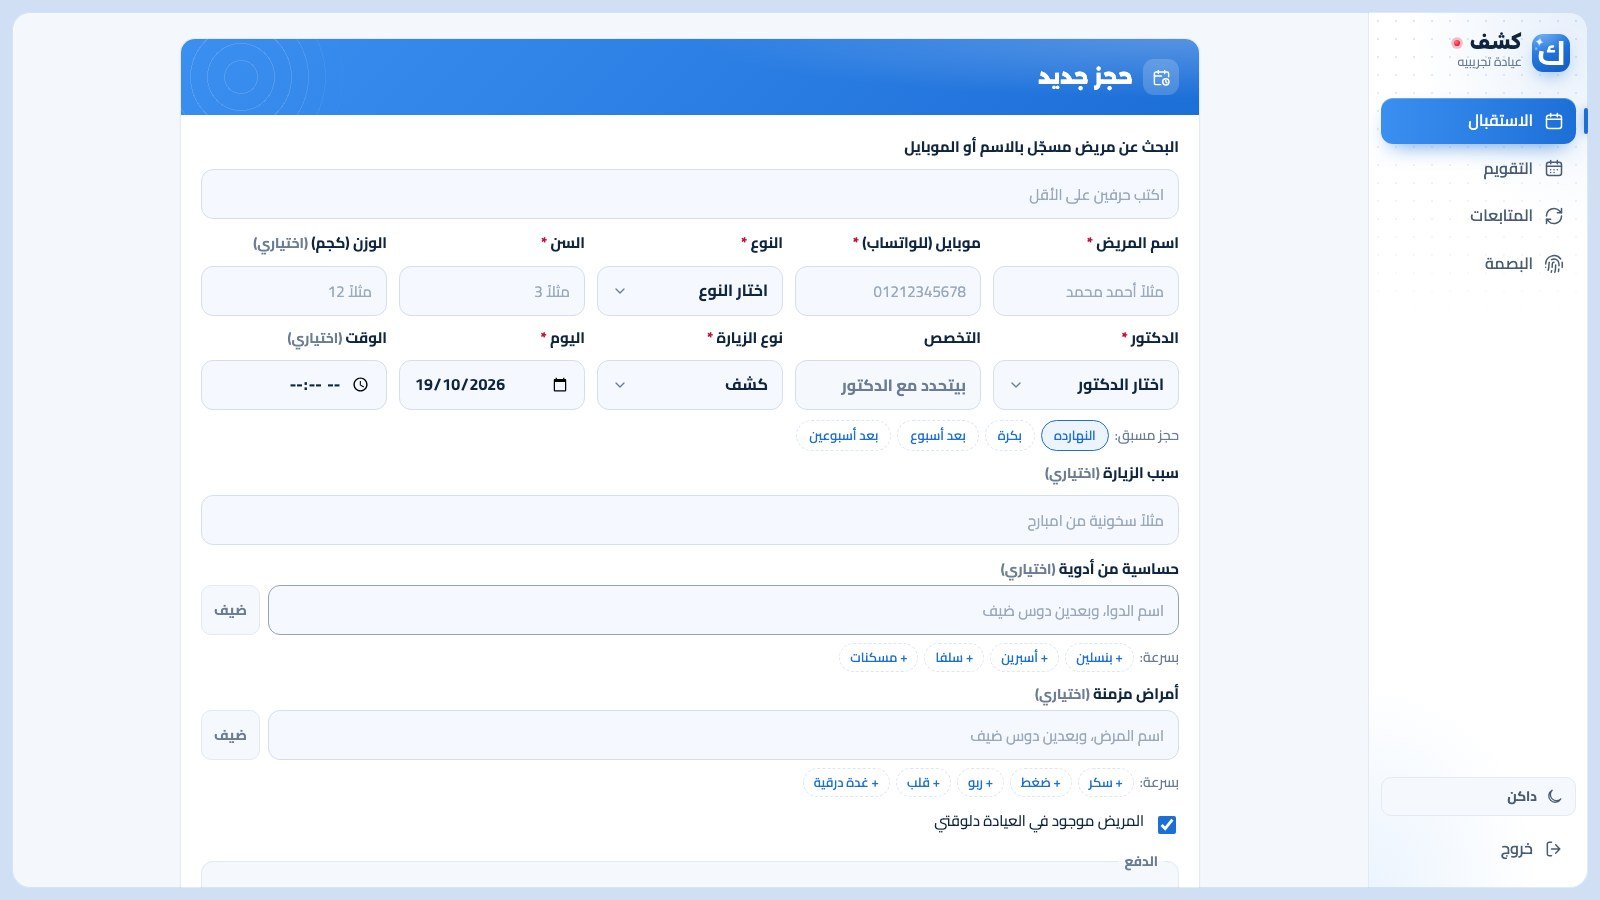Click the حجز جديد header calendar icon

(1161, 77)
